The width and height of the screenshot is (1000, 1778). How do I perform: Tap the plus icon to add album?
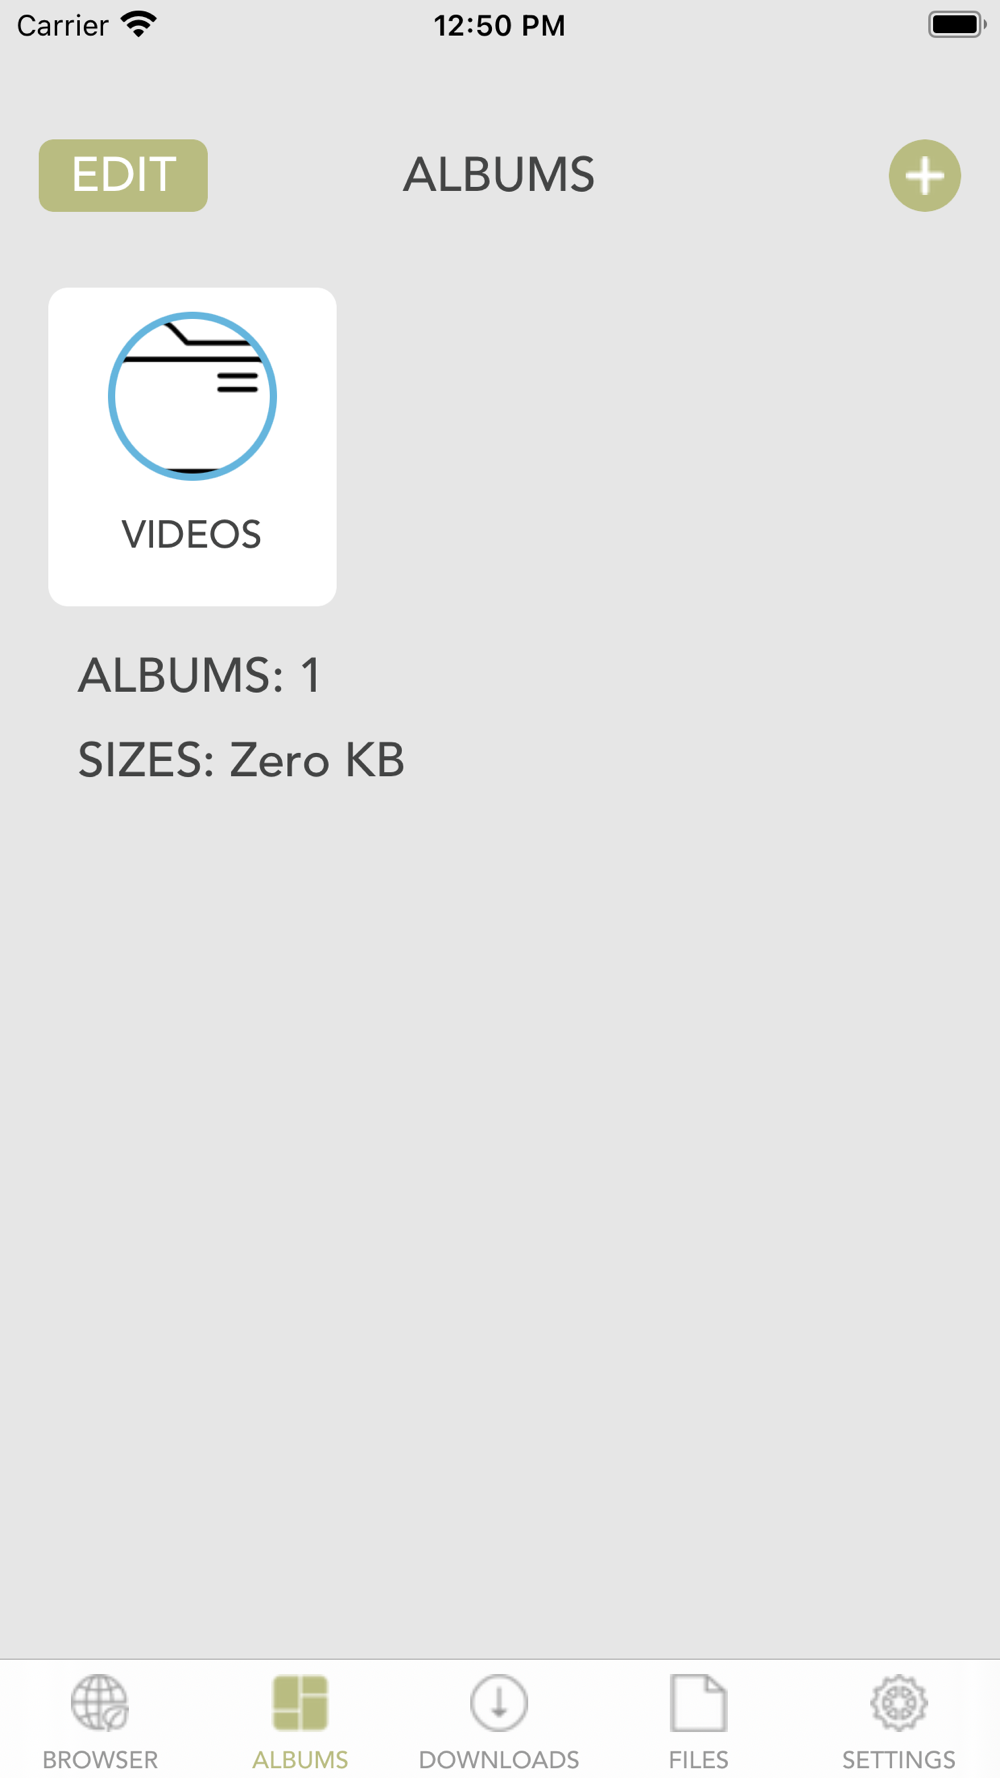(924, 175)
